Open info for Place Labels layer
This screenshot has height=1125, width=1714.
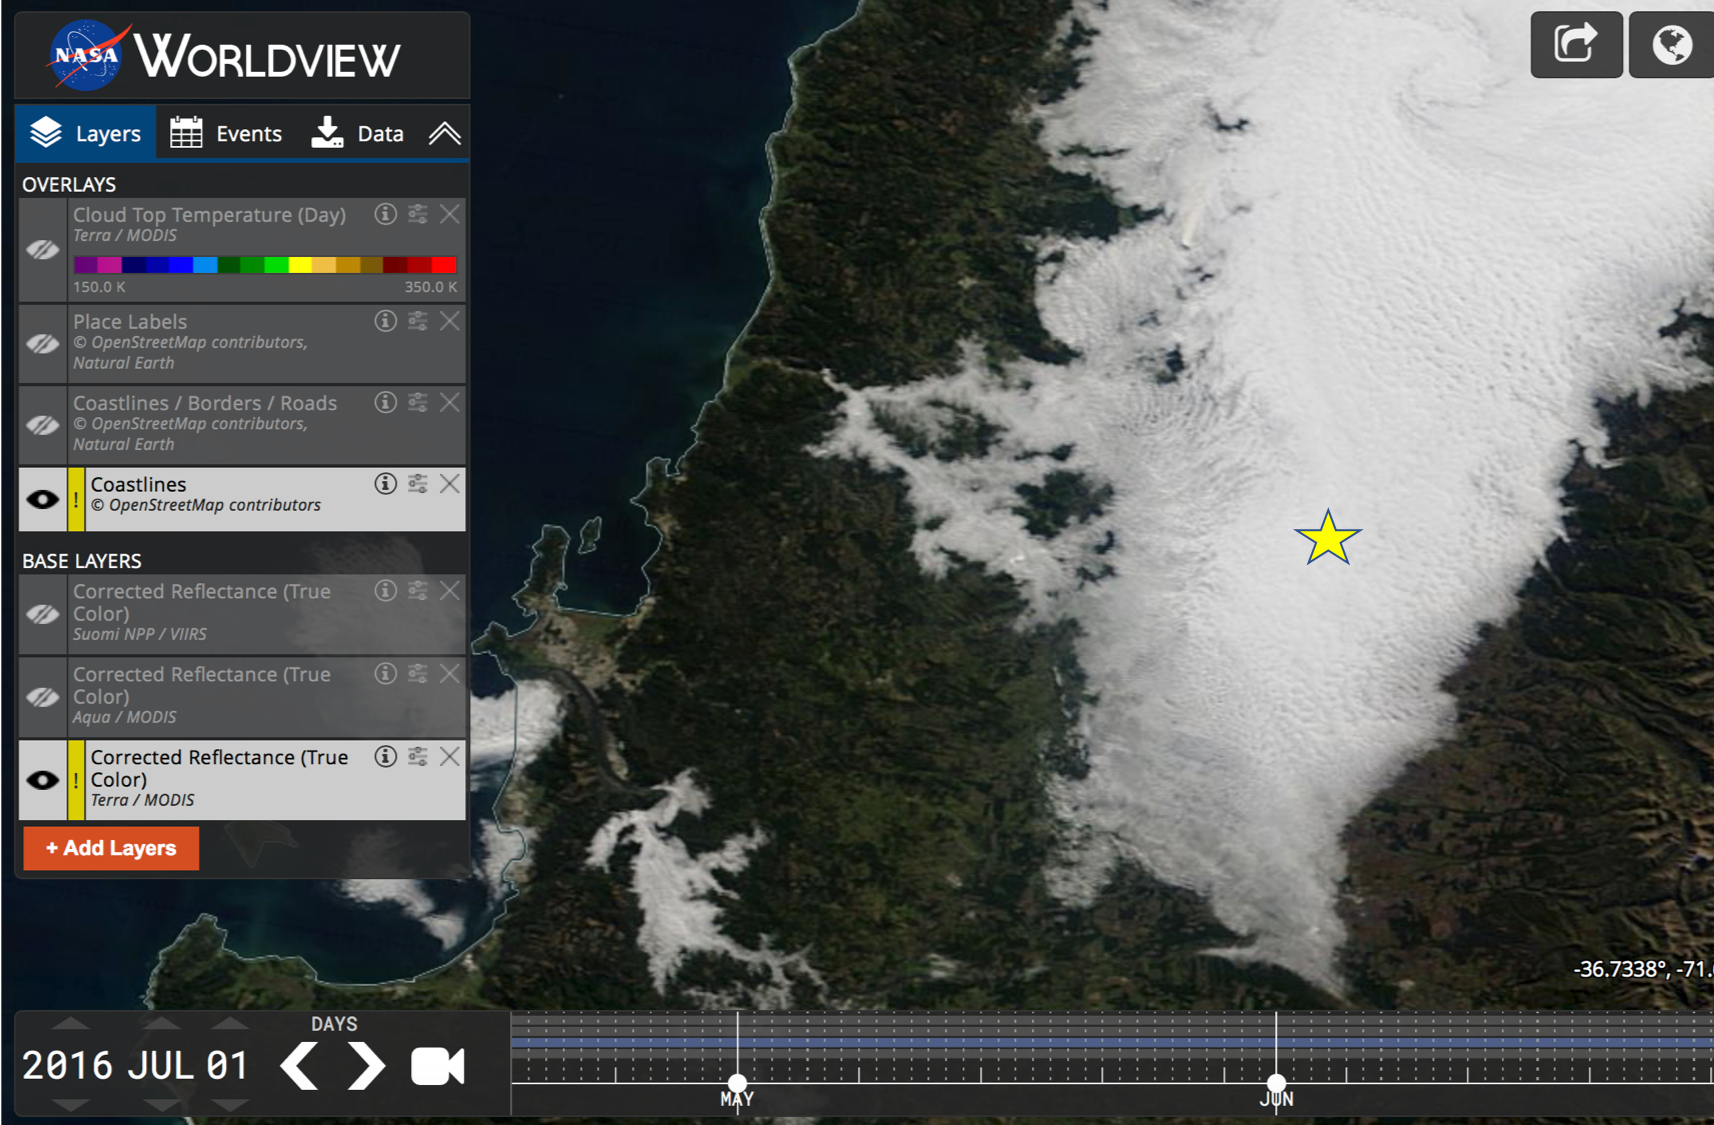385,321
